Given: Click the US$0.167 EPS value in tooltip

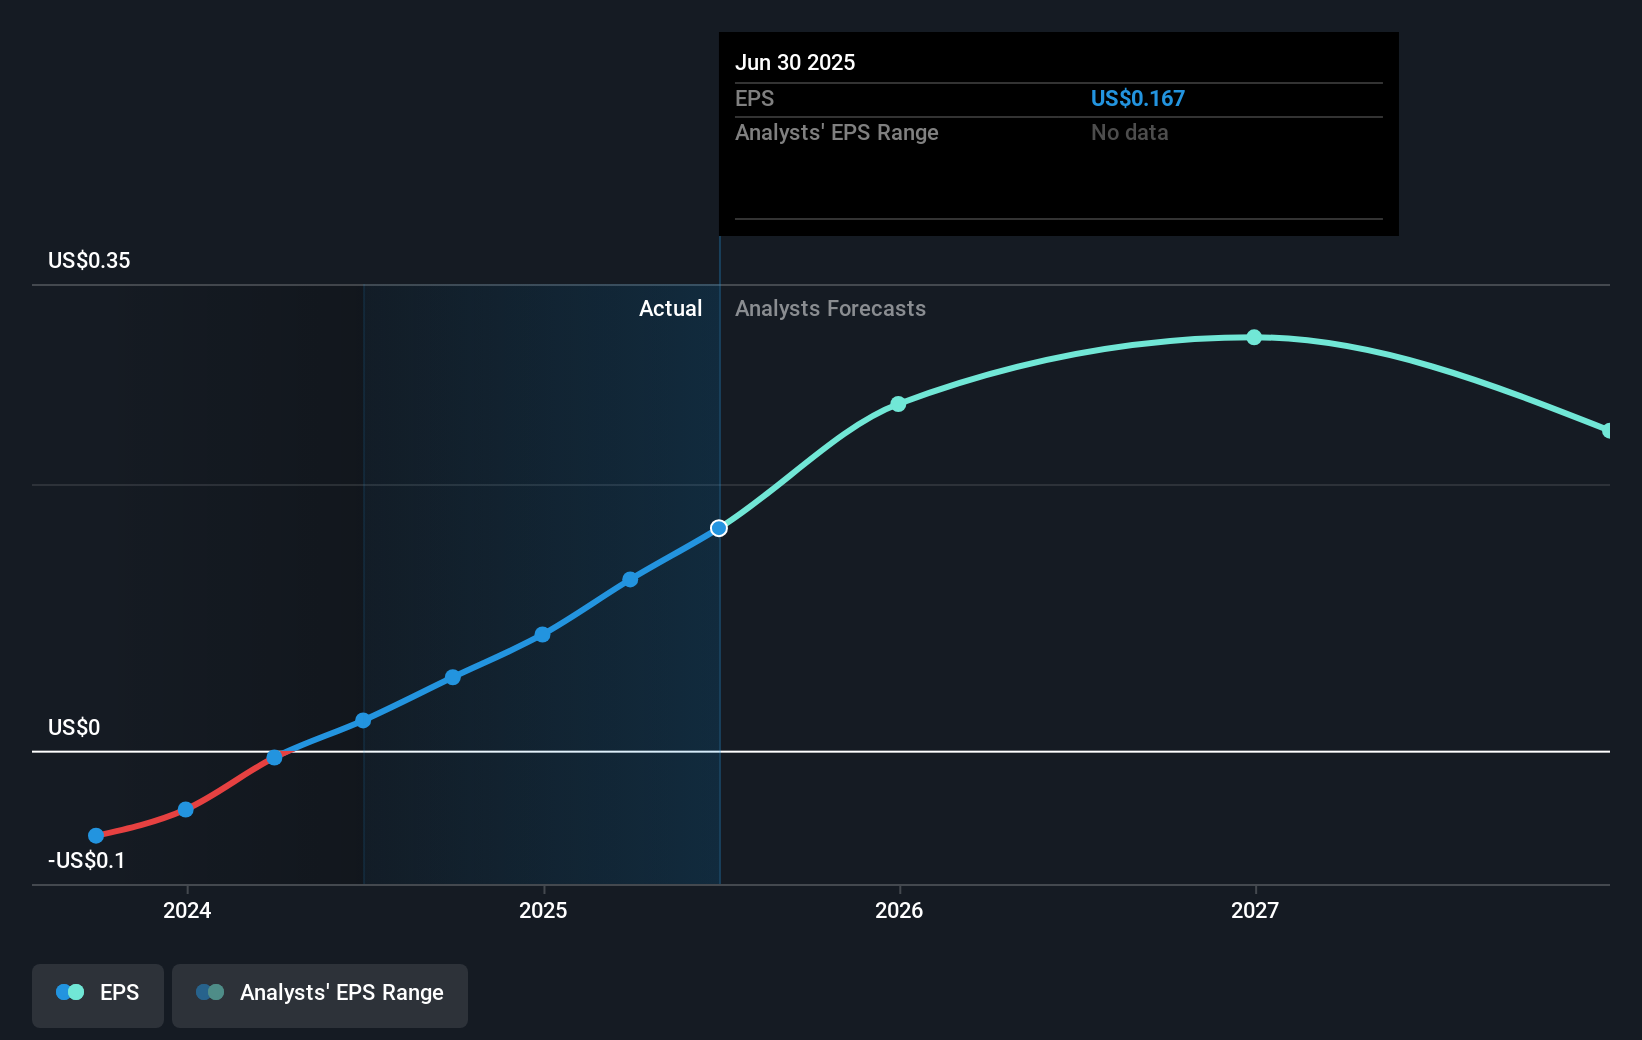Looking at the screenshot, I should click(1138, 98).
